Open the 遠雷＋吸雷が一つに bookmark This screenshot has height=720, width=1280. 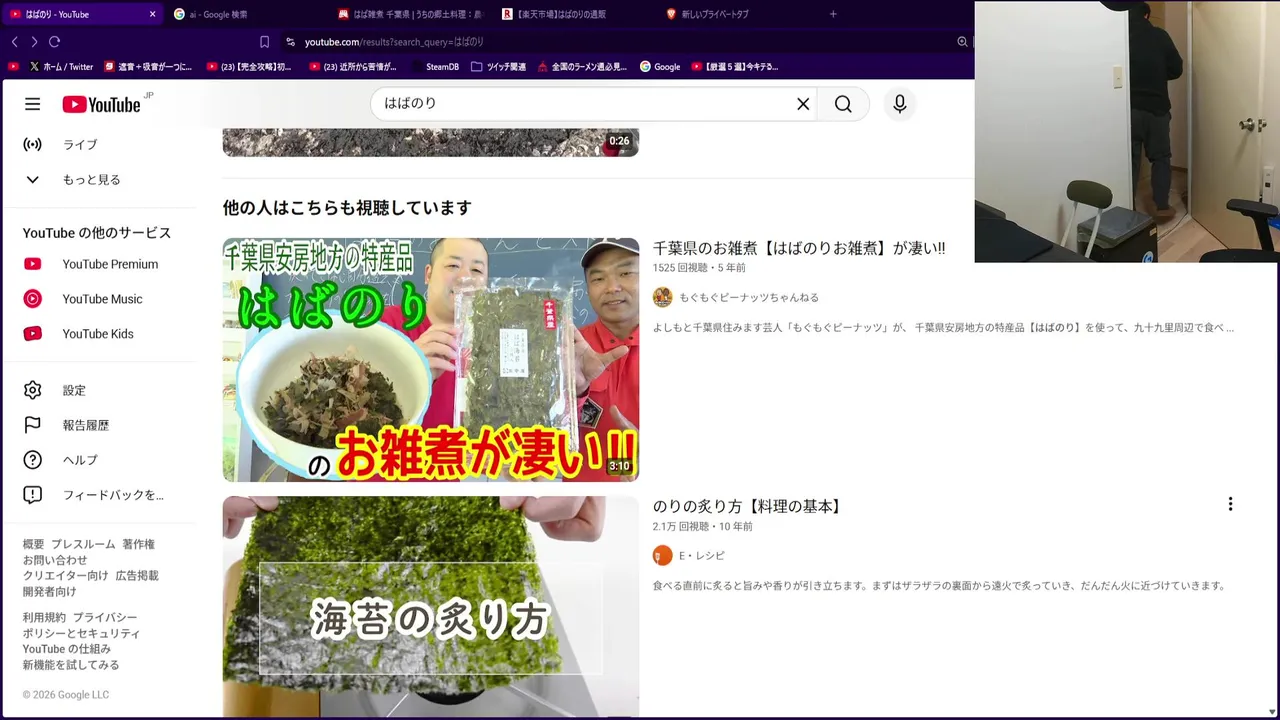coord(148,67)
